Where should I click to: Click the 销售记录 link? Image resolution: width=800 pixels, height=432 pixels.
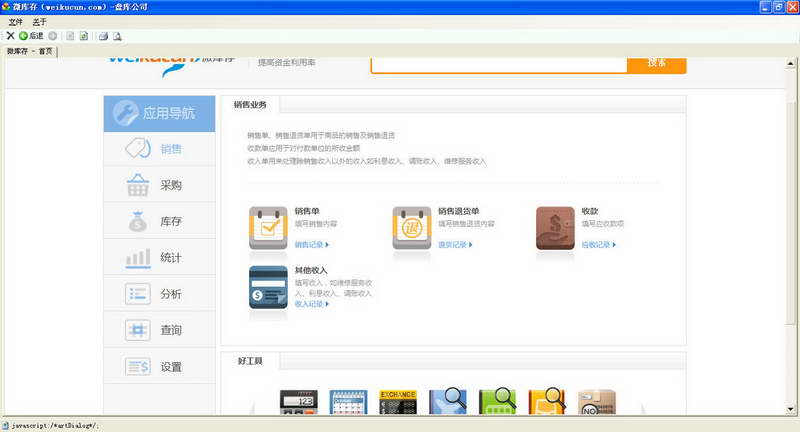(x=311, y=244)
